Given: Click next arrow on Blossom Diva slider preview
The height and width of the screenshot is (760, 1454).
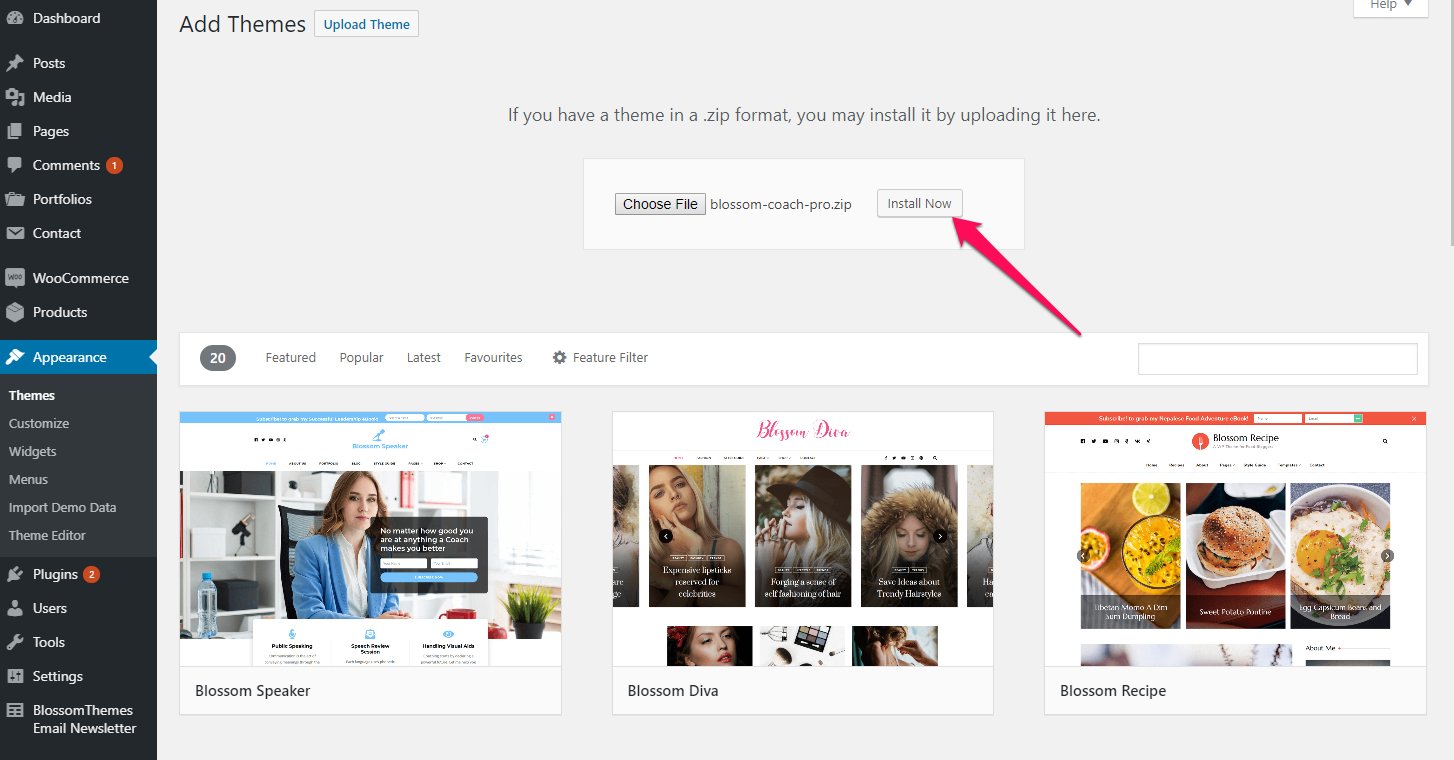Looking at the screenshot, I should (940, 536).
